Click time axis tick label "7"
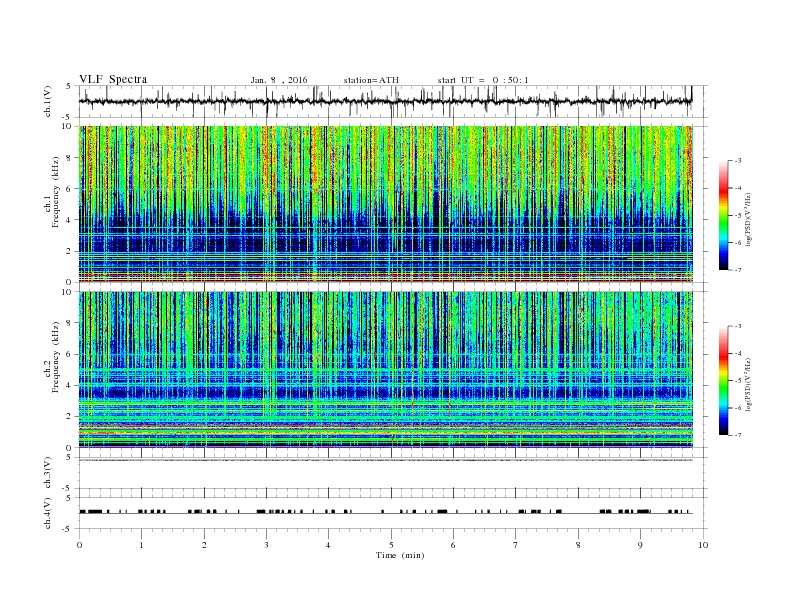This screenshot has height=612, width=792. click(516, 545)
